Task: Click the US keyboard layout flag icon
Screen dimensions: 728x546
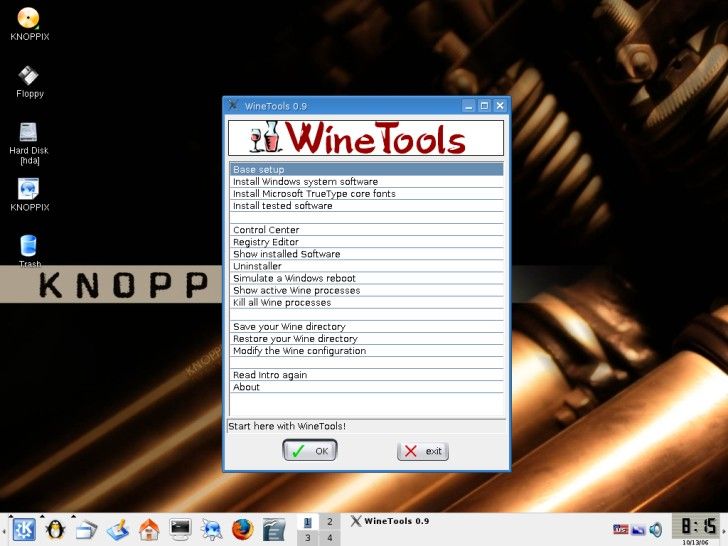Action: 621,529
